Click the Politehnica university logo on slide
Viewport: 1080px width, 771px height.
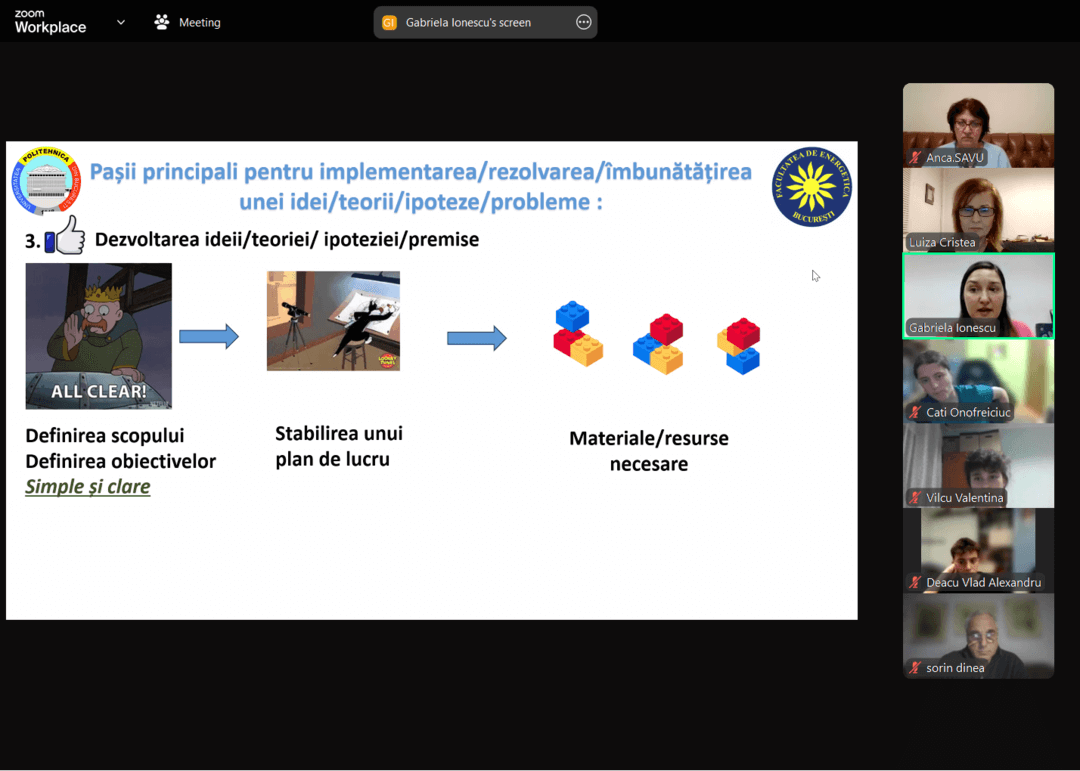pyautogui.click(x=45, y=182)
